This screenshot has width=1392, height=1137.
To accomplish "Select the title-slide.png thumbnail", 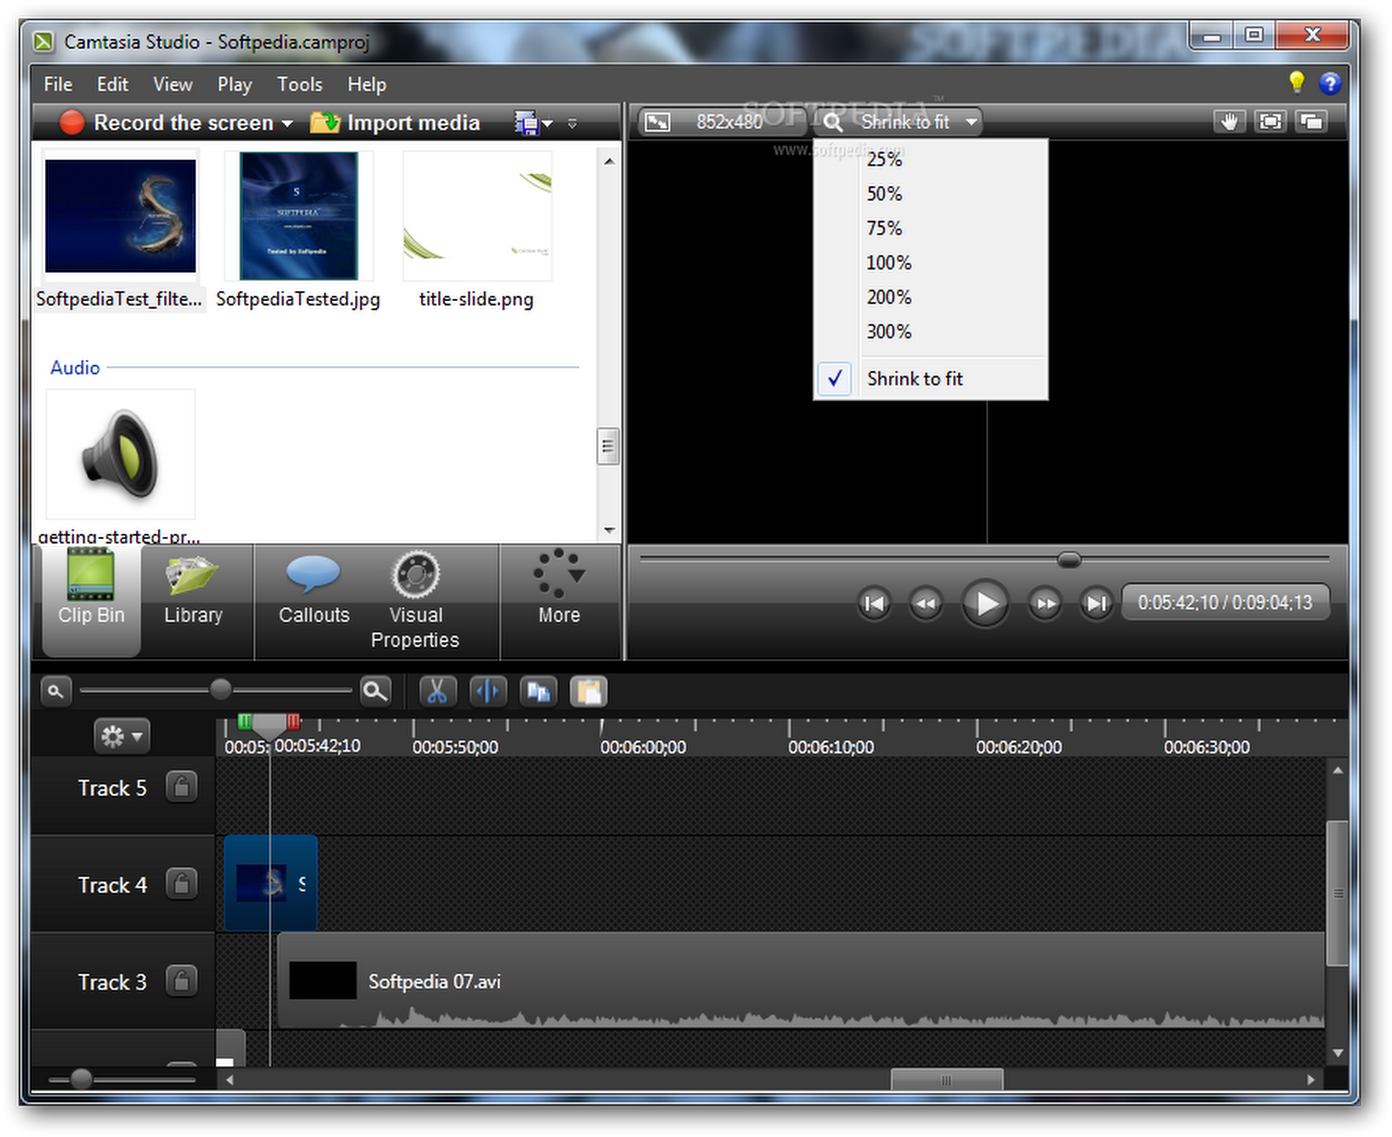I will 476,215.
